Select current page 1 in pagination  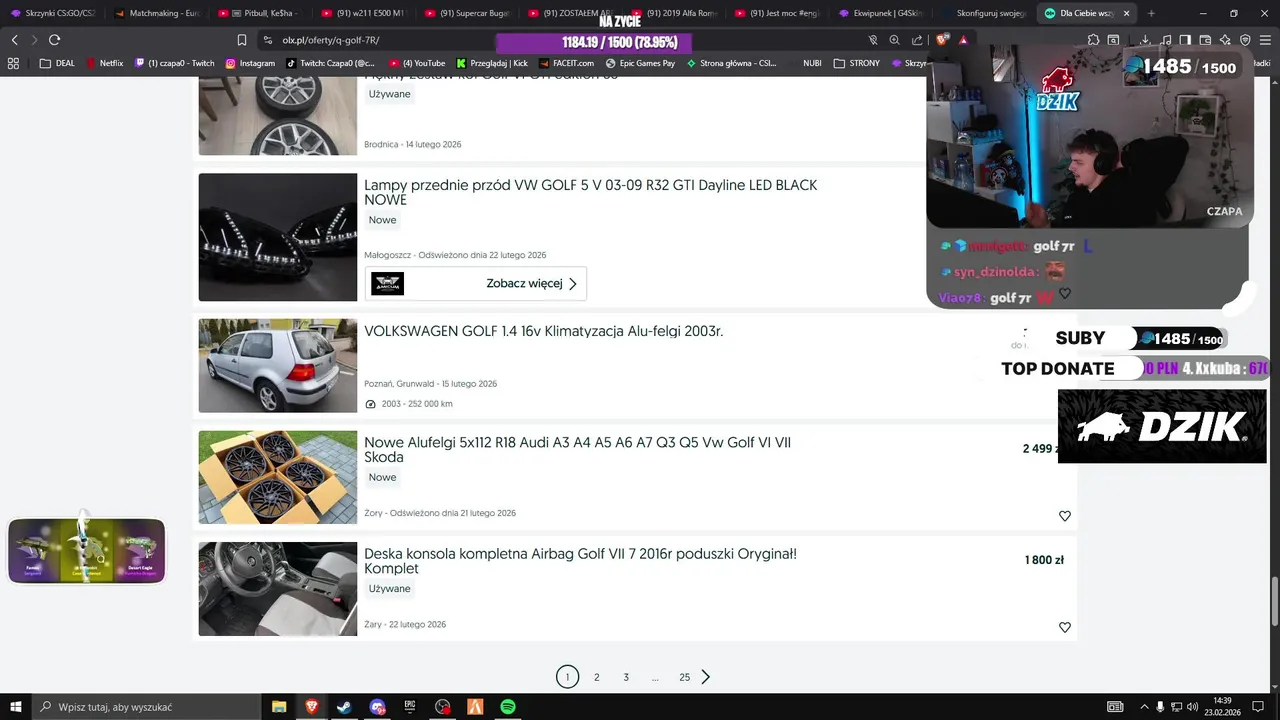567,677
